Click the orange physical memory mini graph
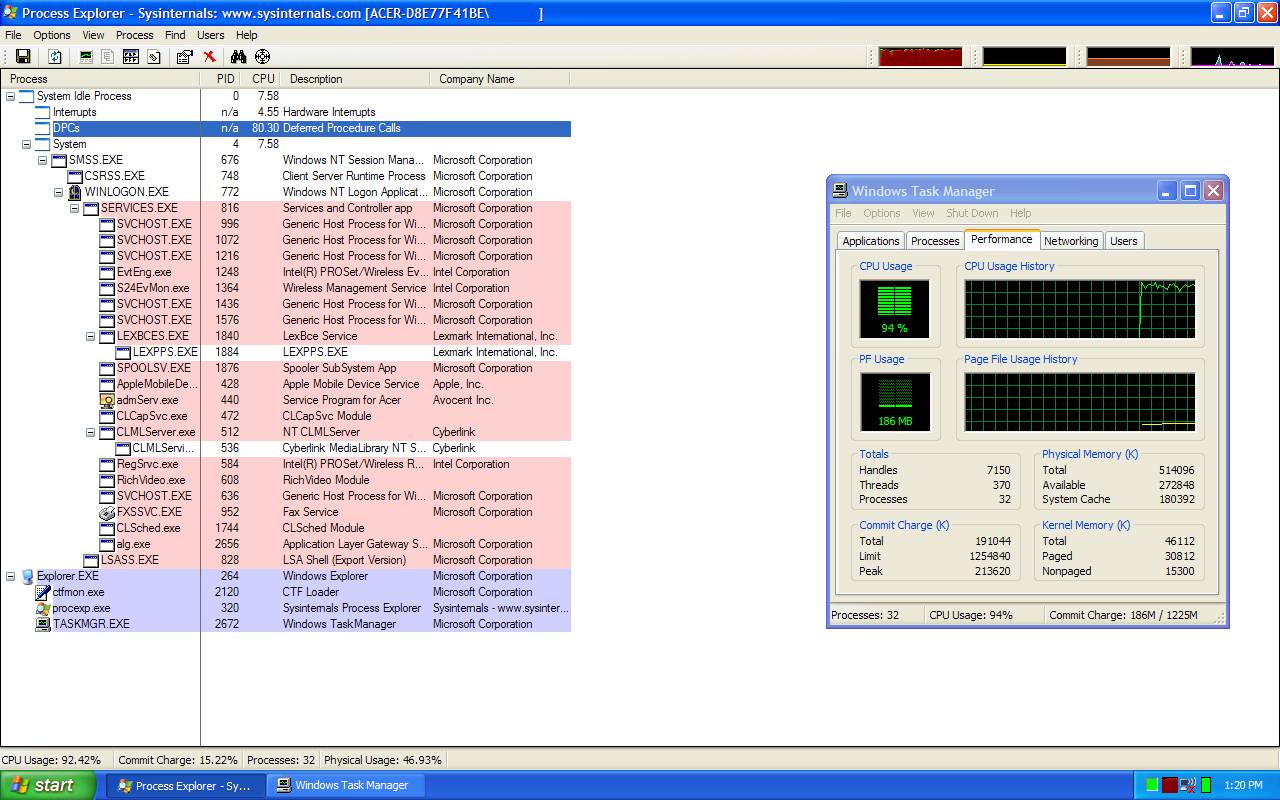 coord(1128,57)
